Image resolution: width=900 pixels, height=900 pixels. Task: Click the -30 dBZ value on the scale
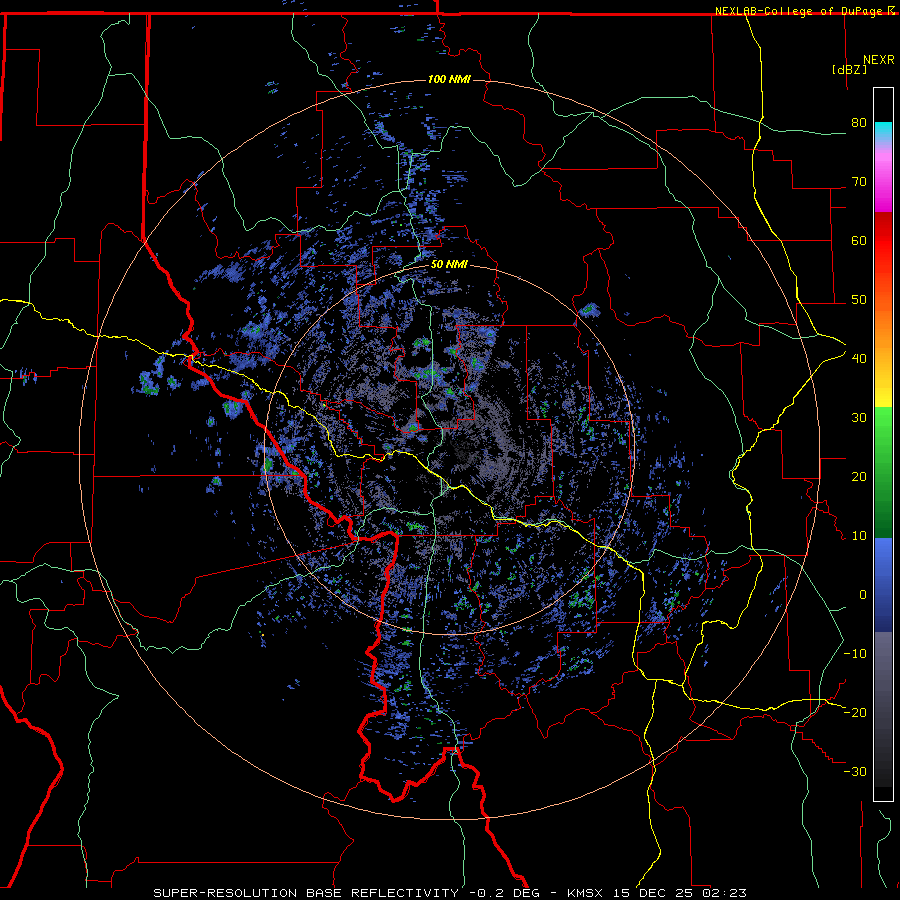click(x=855, y=771)
